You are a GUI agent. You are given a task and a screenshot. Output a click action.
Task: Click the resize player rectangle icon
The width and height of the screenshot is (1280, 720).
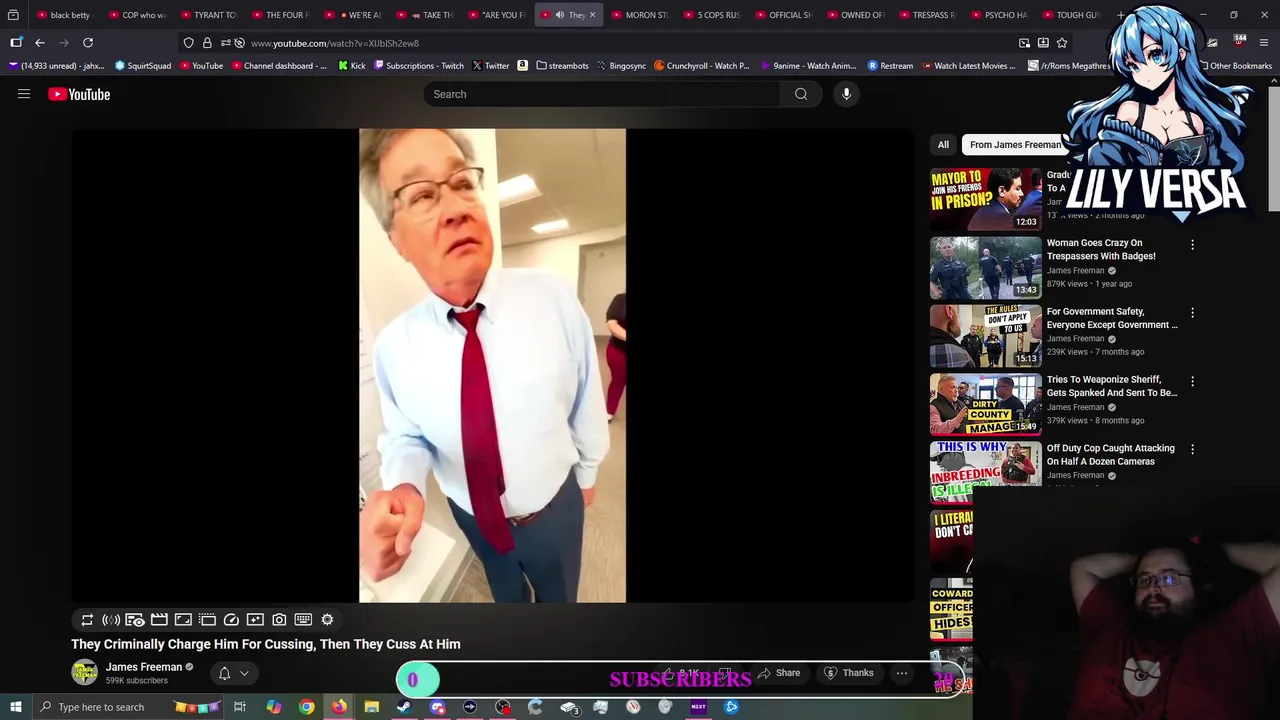pyautogui.click(x=183, y=620)
